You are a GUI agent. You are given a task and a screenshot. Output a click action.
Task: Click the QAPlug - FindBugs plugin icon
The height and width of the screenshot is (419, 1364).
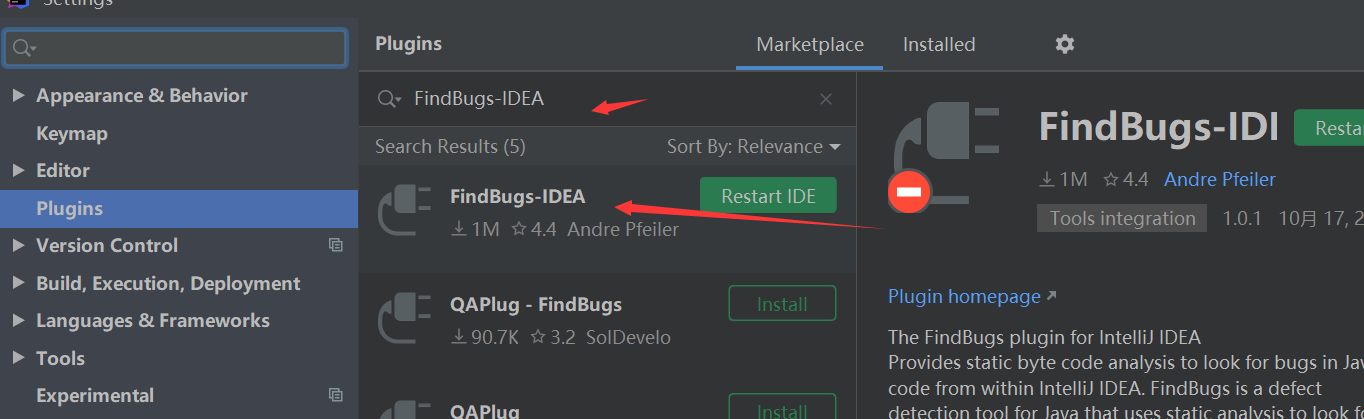(404, 320)
